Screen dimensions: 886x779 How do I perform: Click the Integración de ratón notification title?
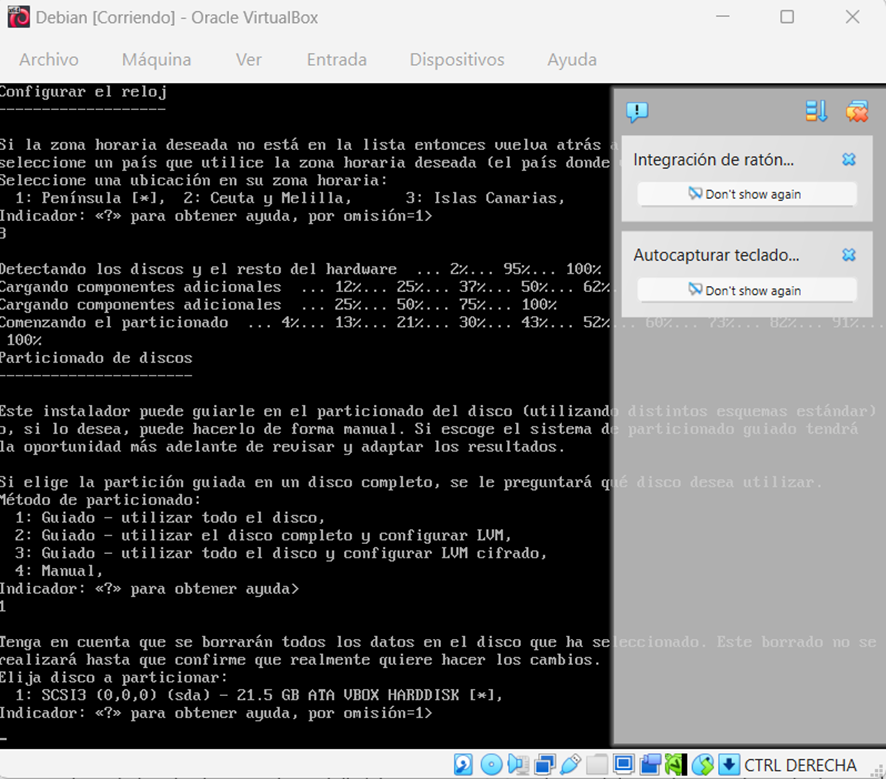[x=713, y=160]
